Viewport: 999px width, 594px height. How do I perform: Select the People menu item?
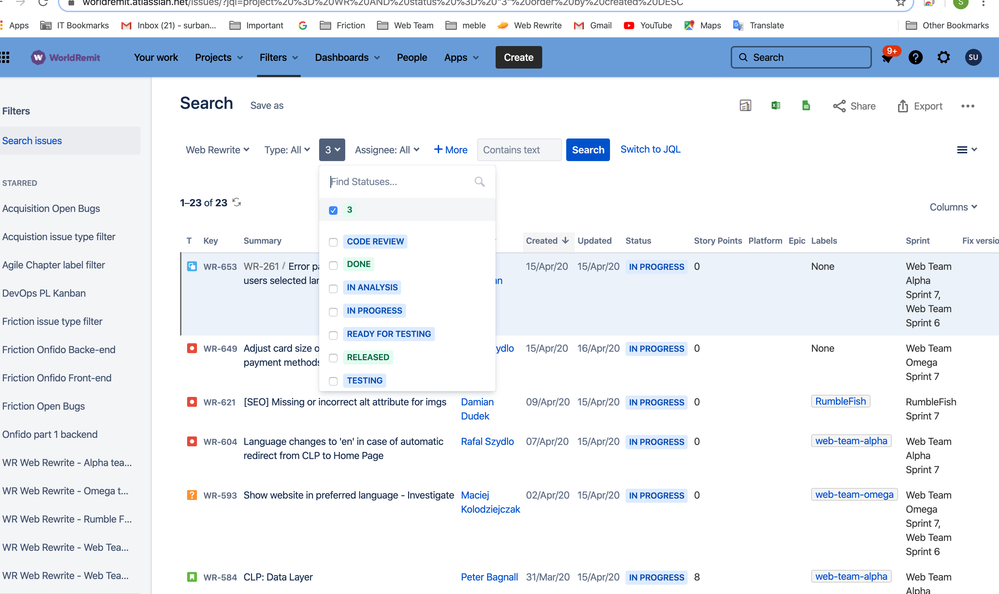pyautogui.click(x=411, y=57)
